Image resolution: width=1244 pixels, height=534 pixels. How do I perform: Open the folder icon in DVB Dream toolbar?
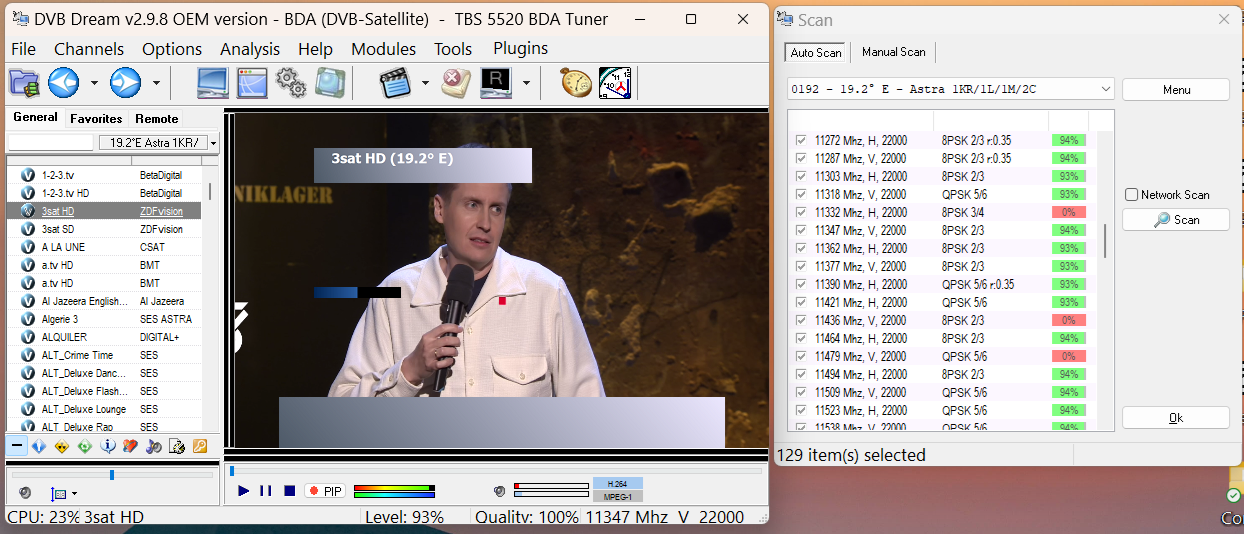tap(24, 83)
